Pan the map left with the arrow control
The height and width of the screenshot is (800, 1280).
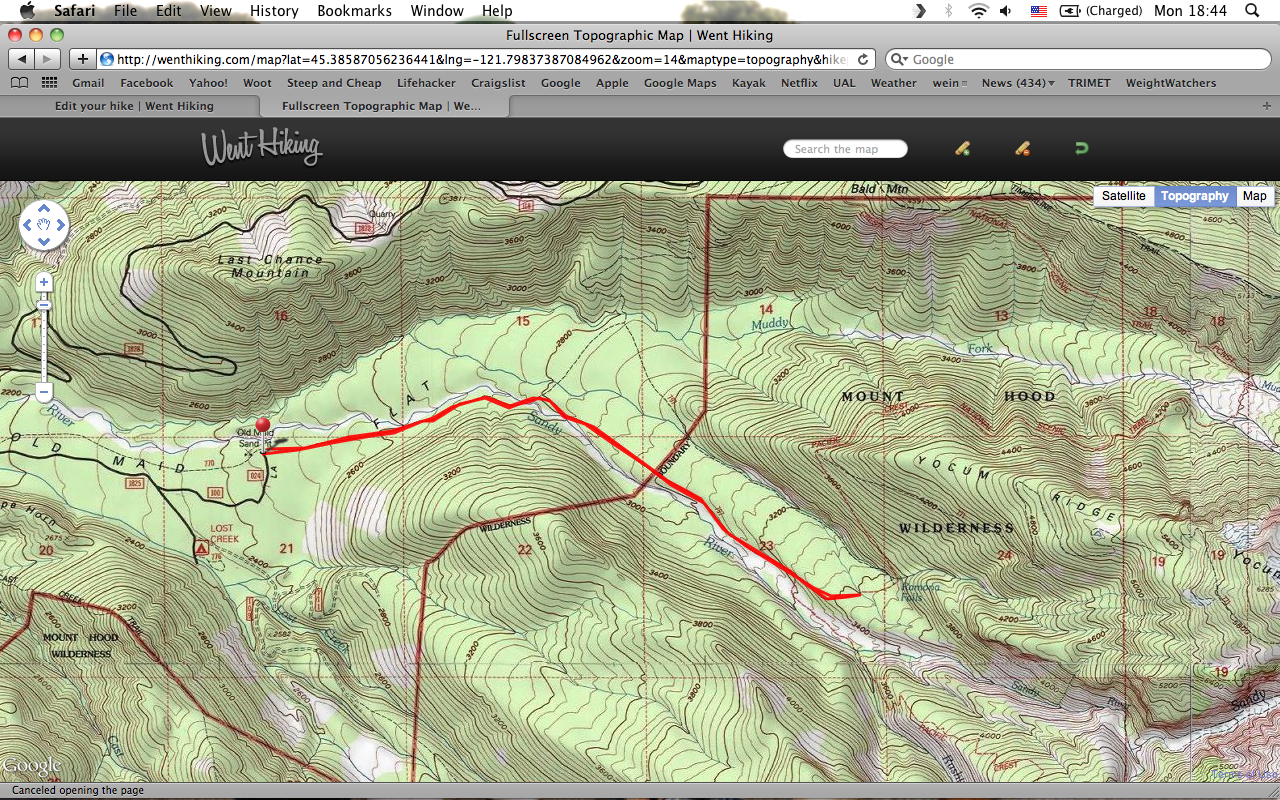click(28, 226)
